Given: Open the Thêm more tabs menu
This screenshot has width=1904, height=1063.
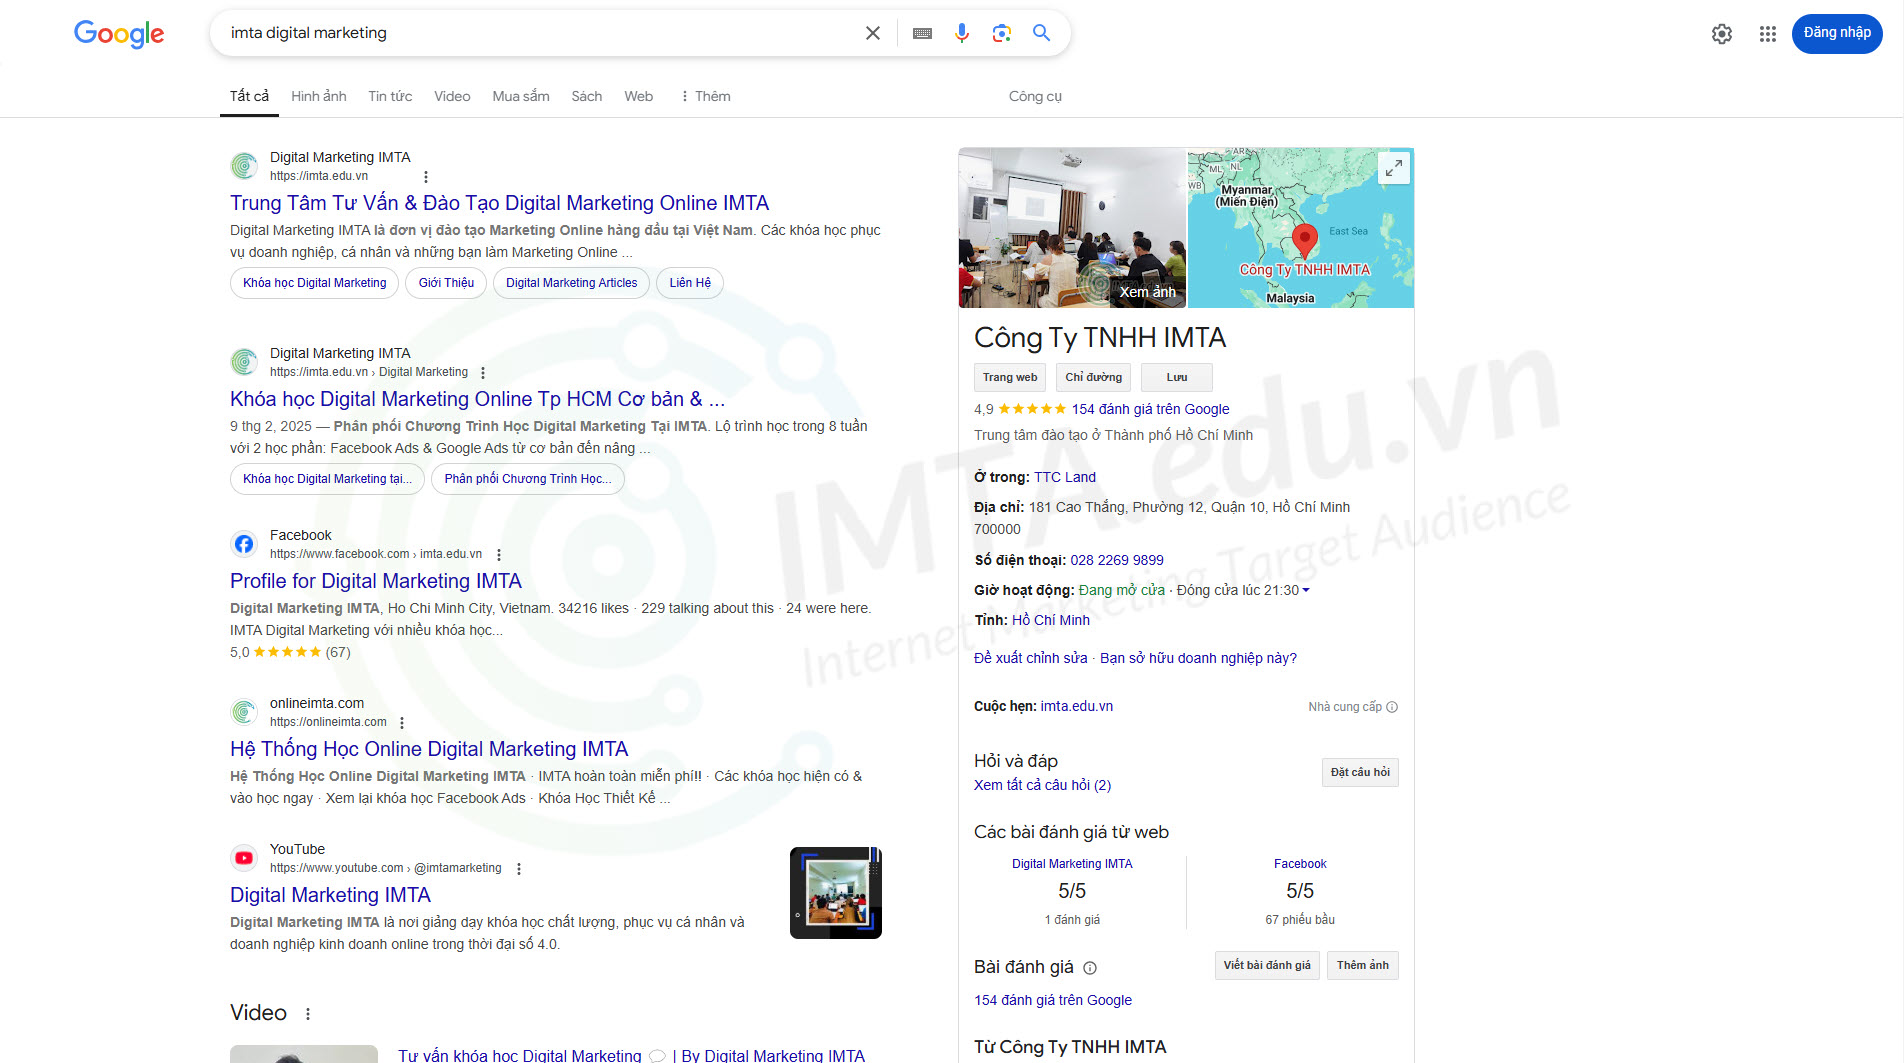Looking at the screenshot, I should 706,96.
